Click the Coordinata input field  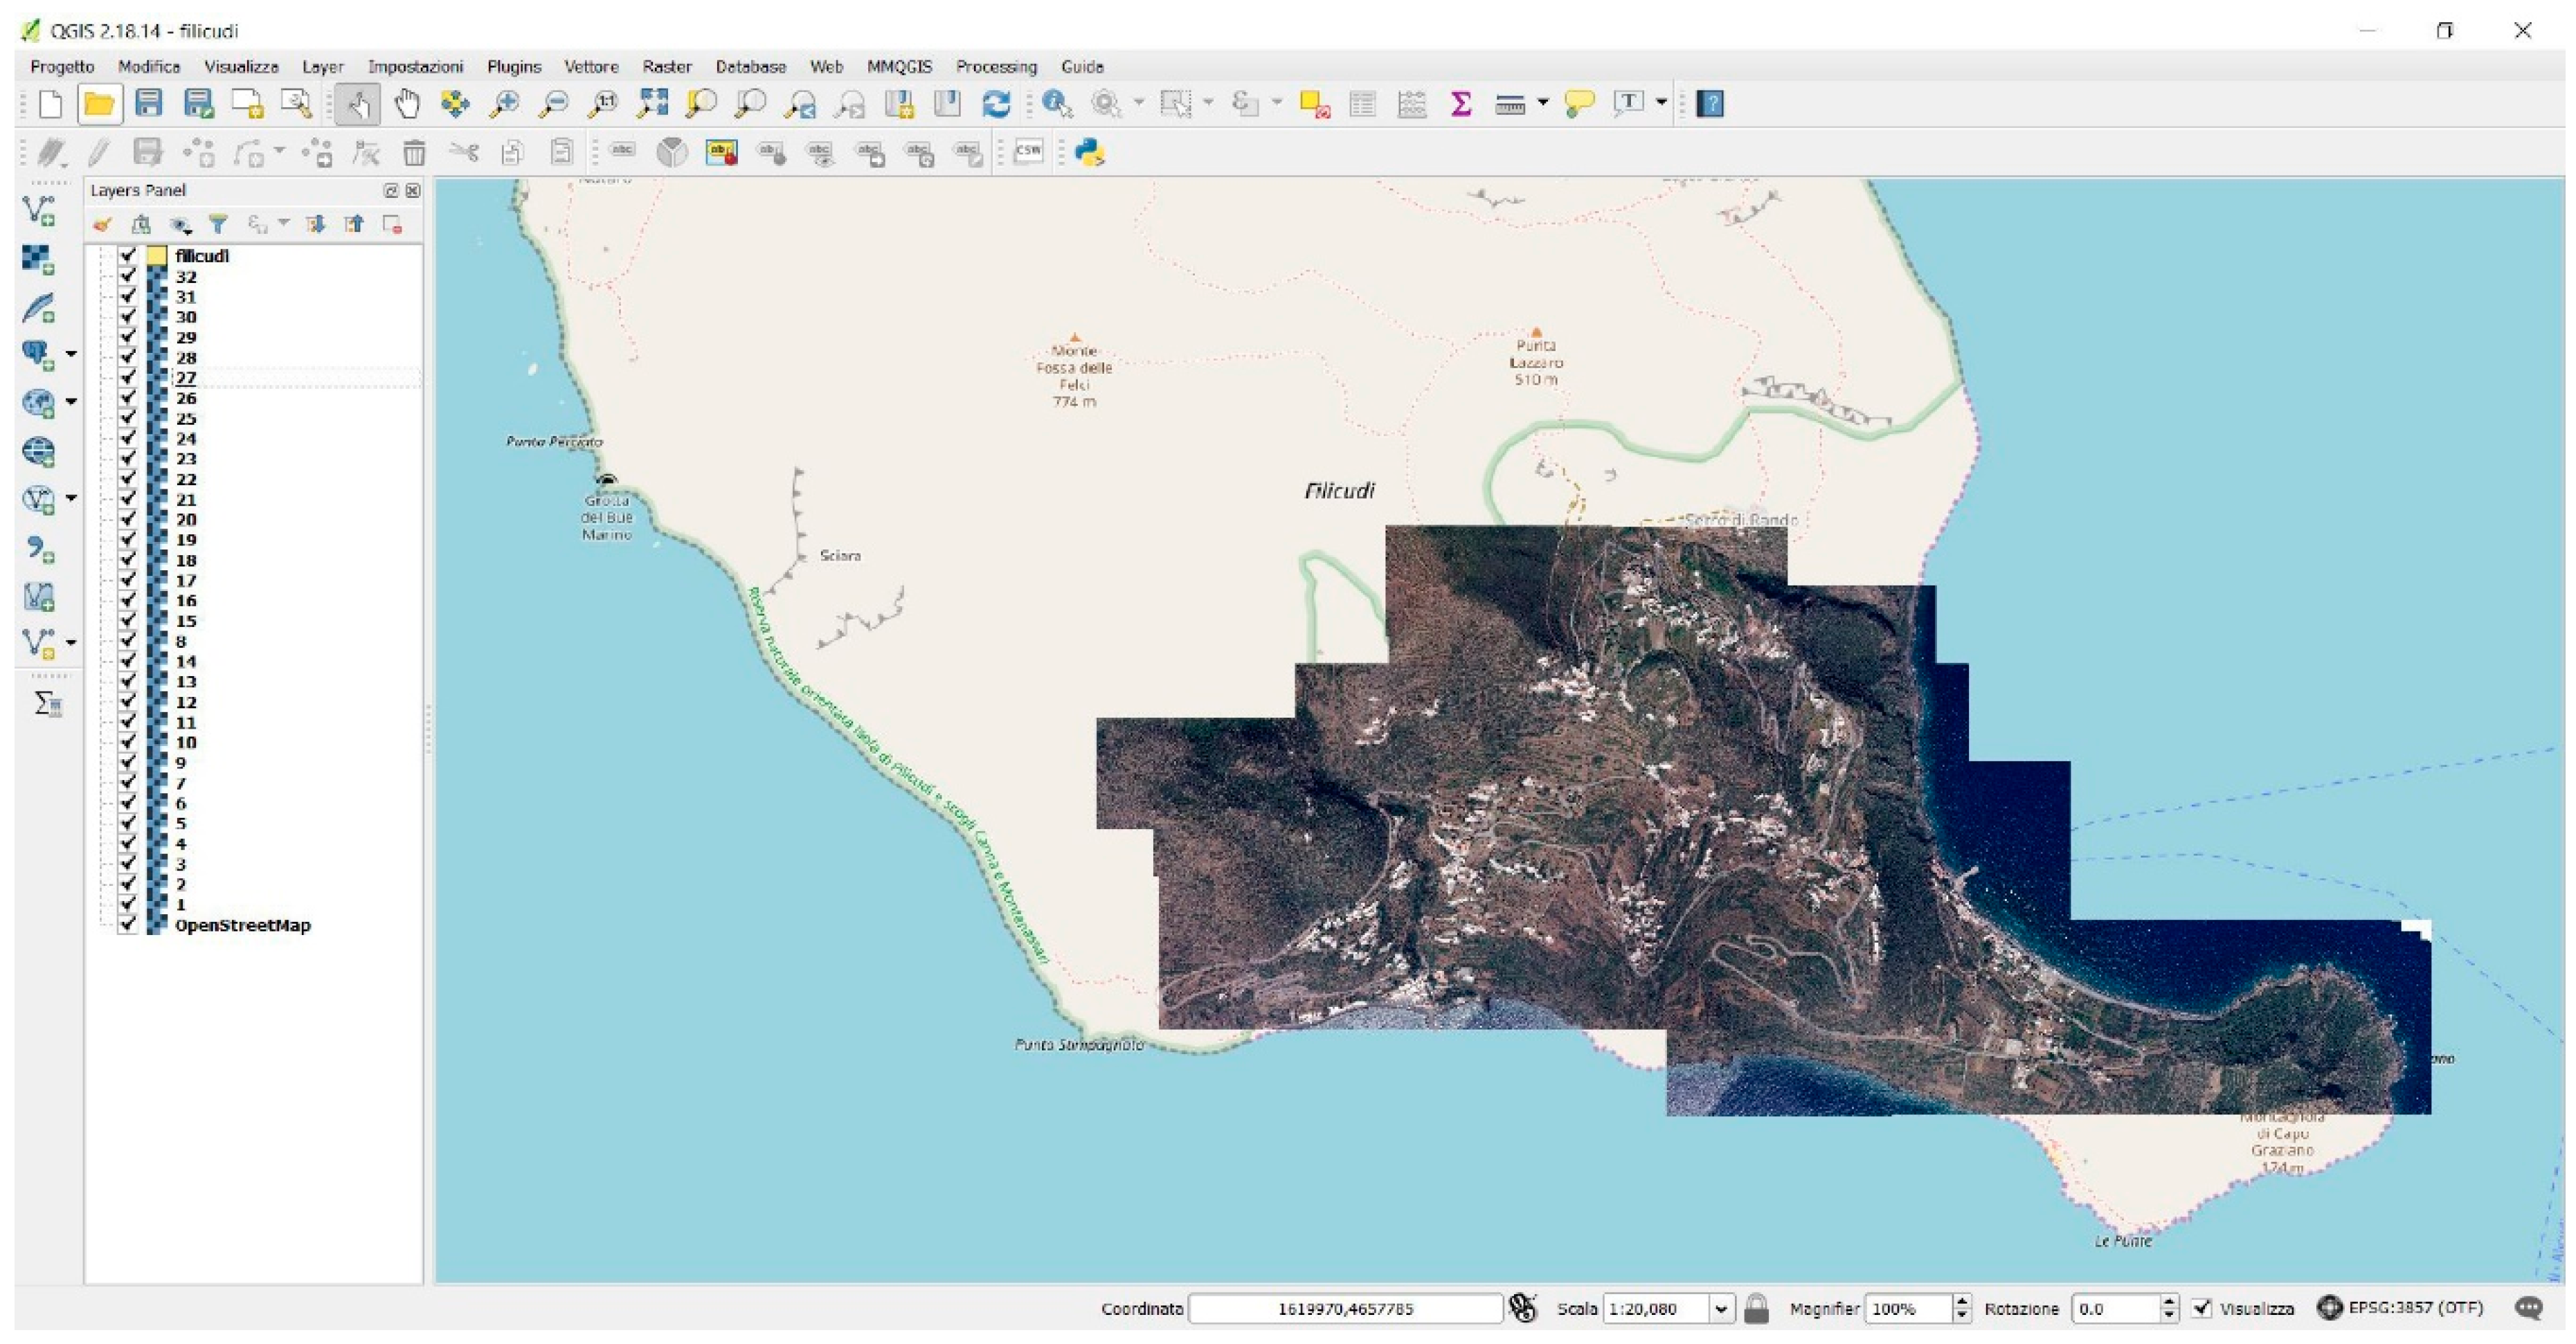[1344, 1308]
